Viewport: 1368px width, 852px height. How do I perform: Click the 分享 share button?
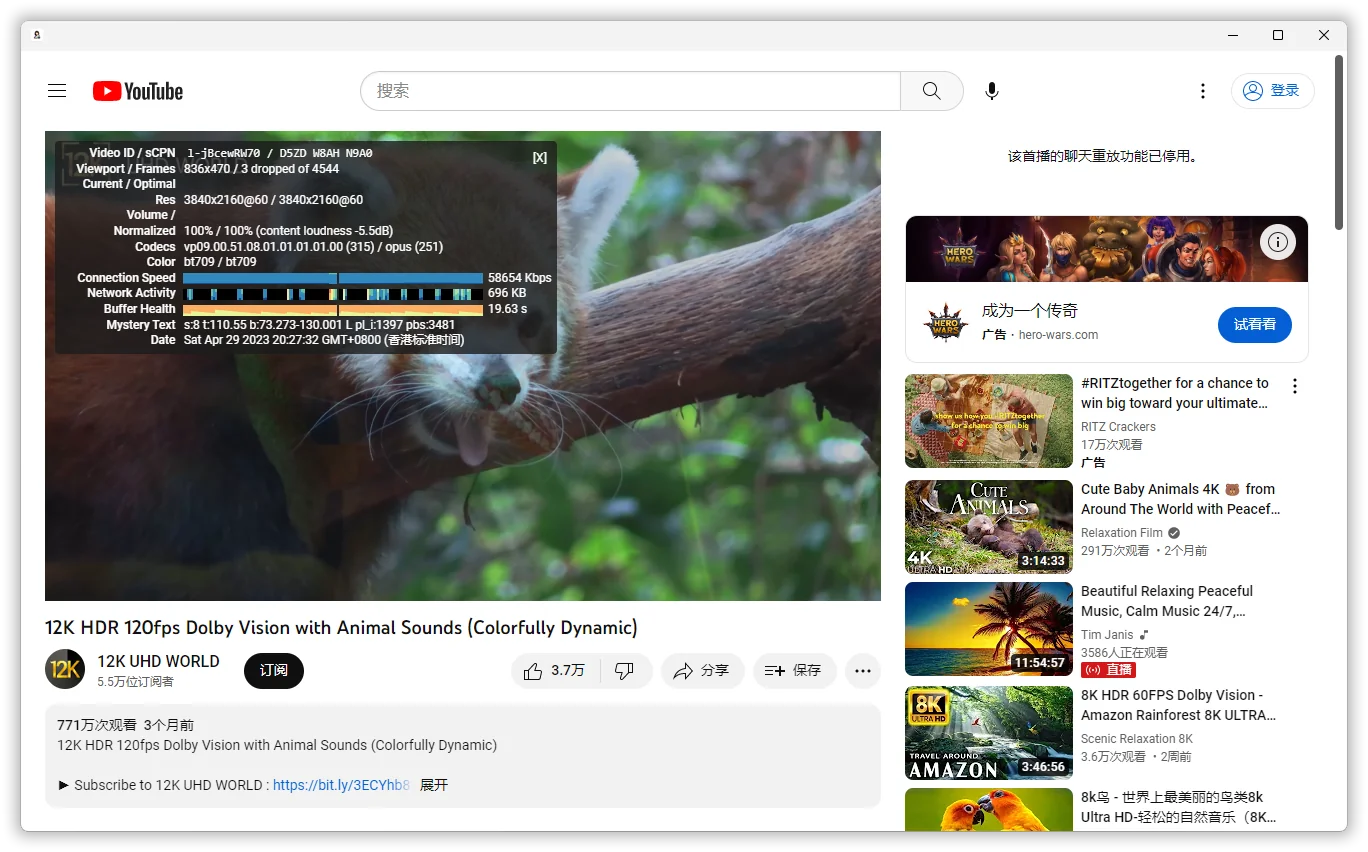pyautogui.click(x=702, y=671)
